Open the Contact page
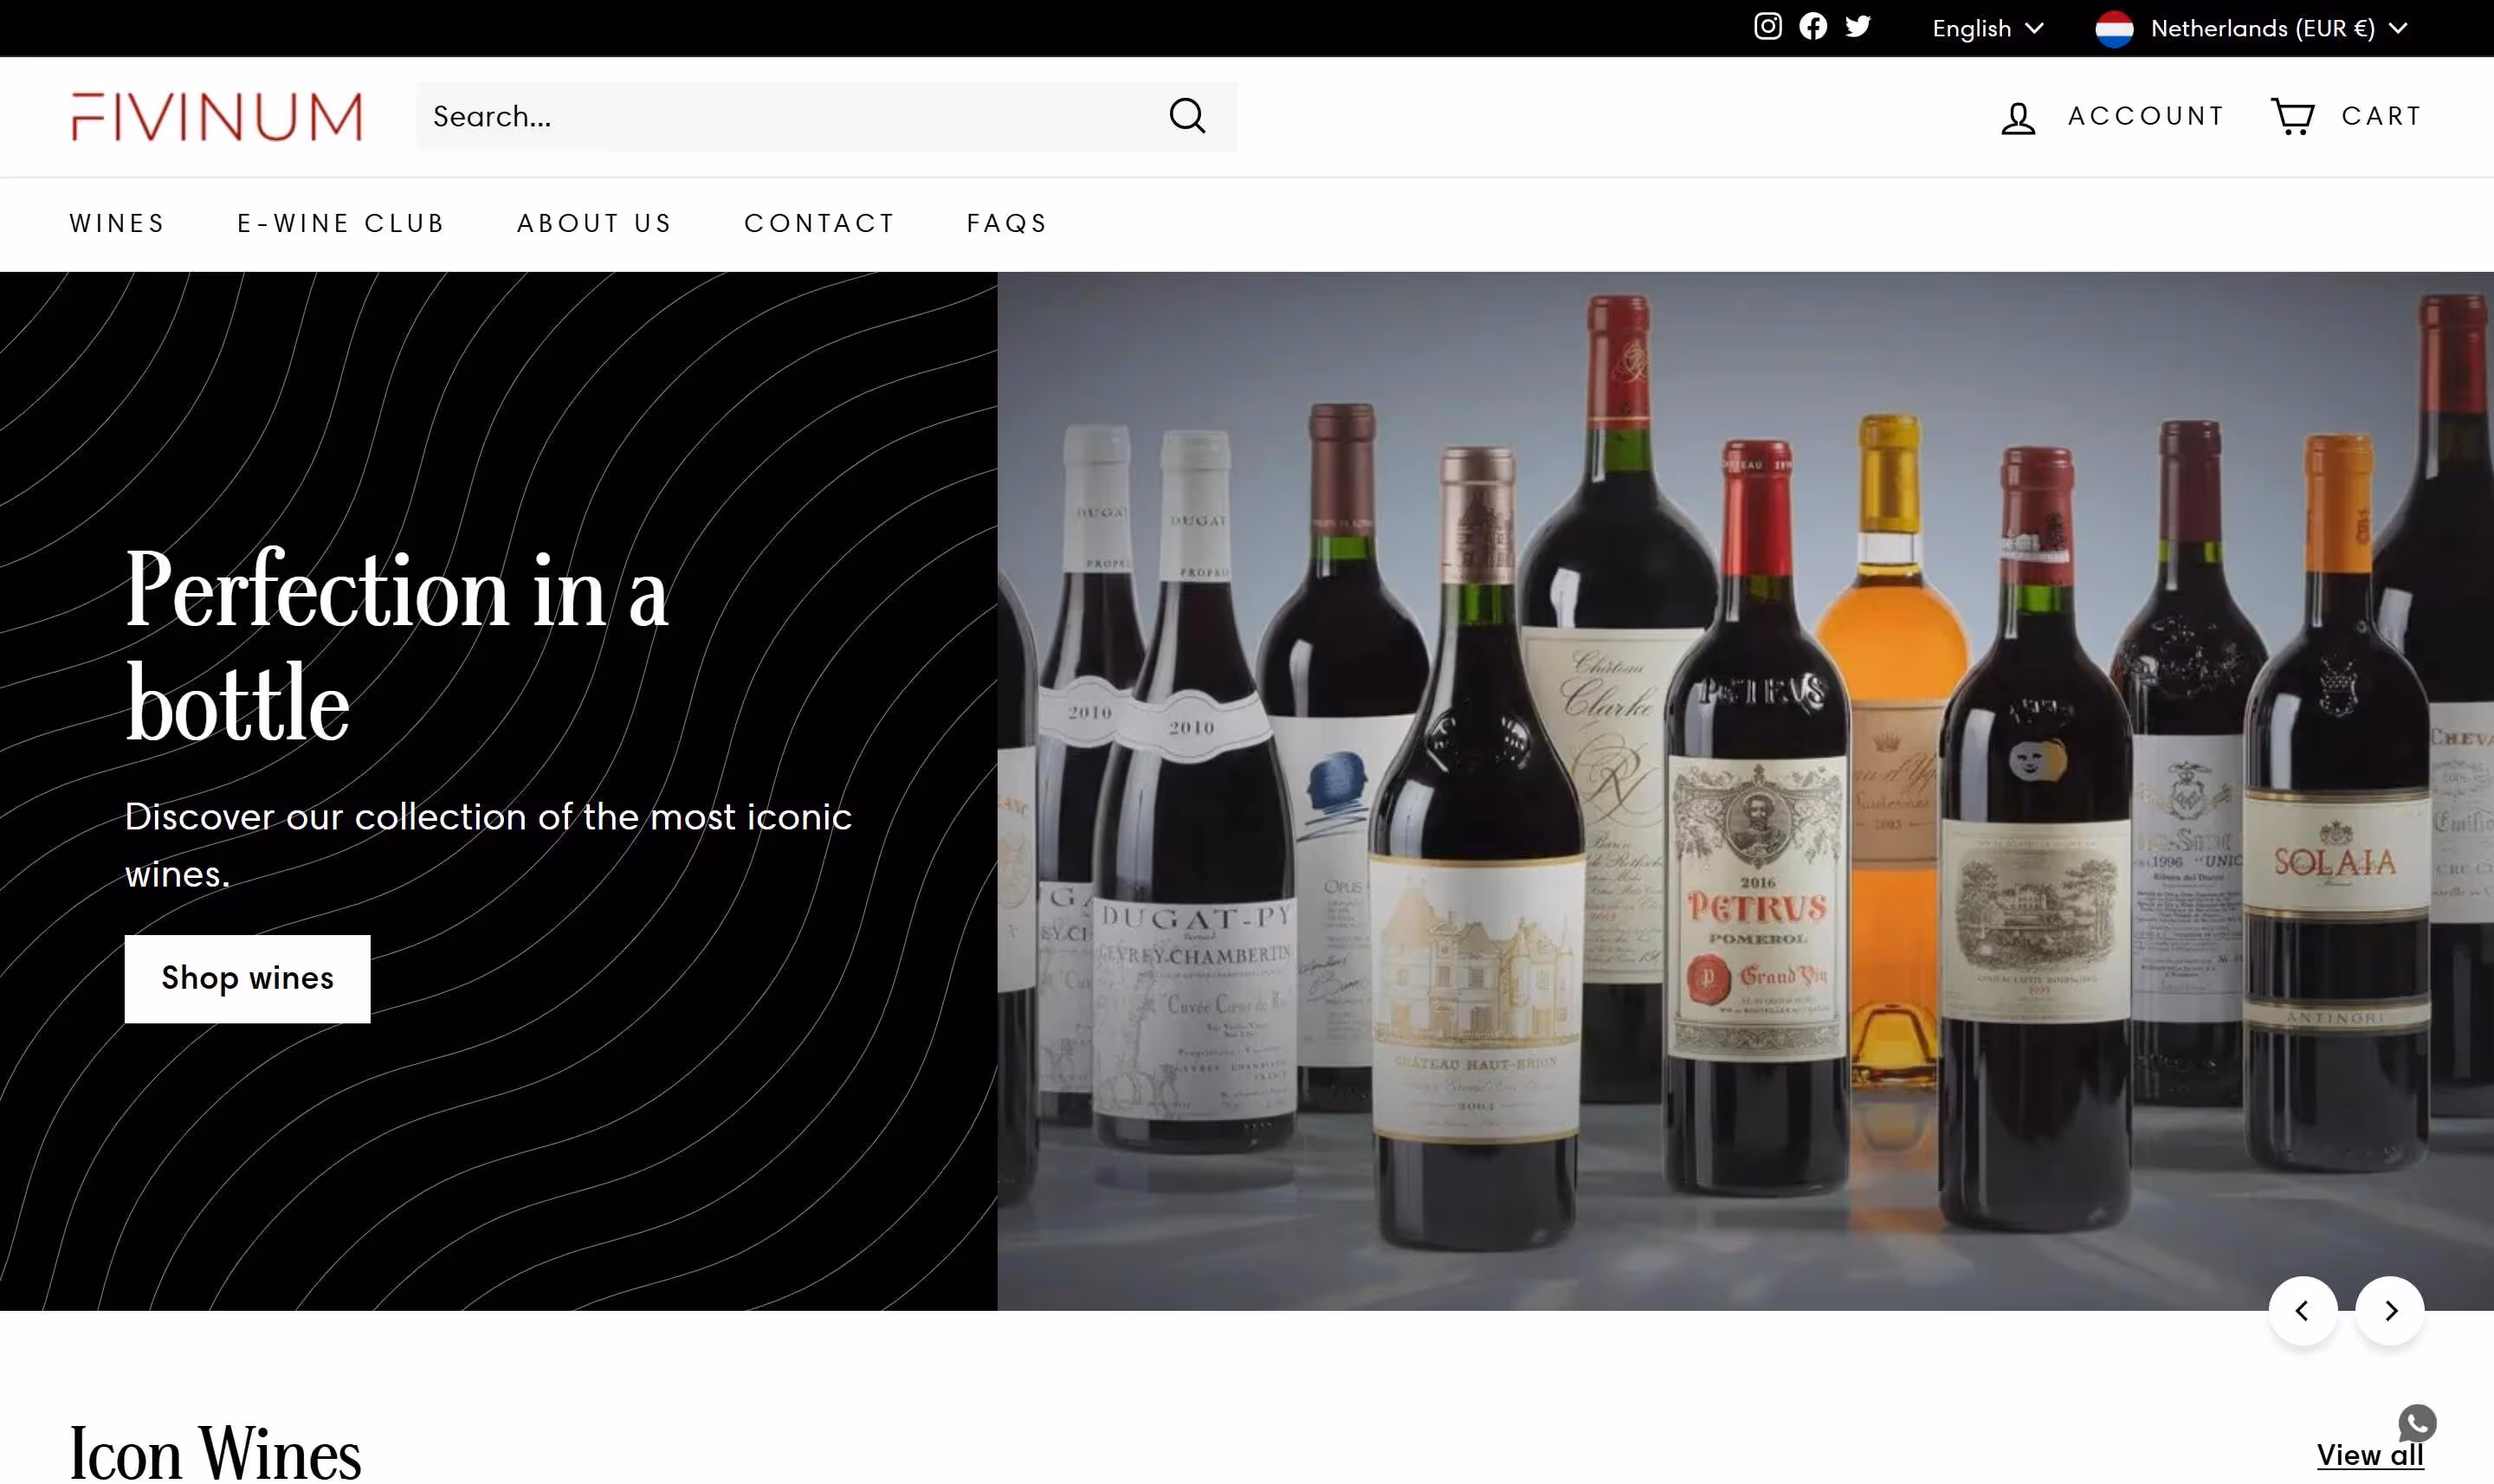Screen dimensions: 2494x1484 point(820,223)
